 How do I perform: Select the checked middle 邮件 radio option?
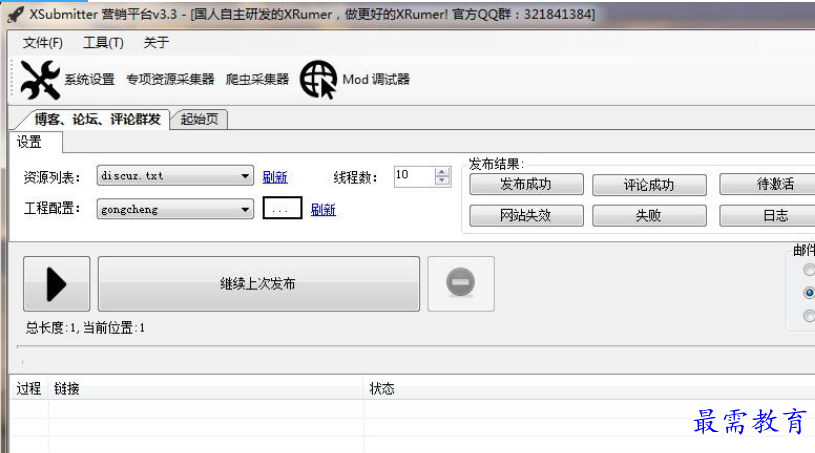pyautogui.click(x=809, y=292)
